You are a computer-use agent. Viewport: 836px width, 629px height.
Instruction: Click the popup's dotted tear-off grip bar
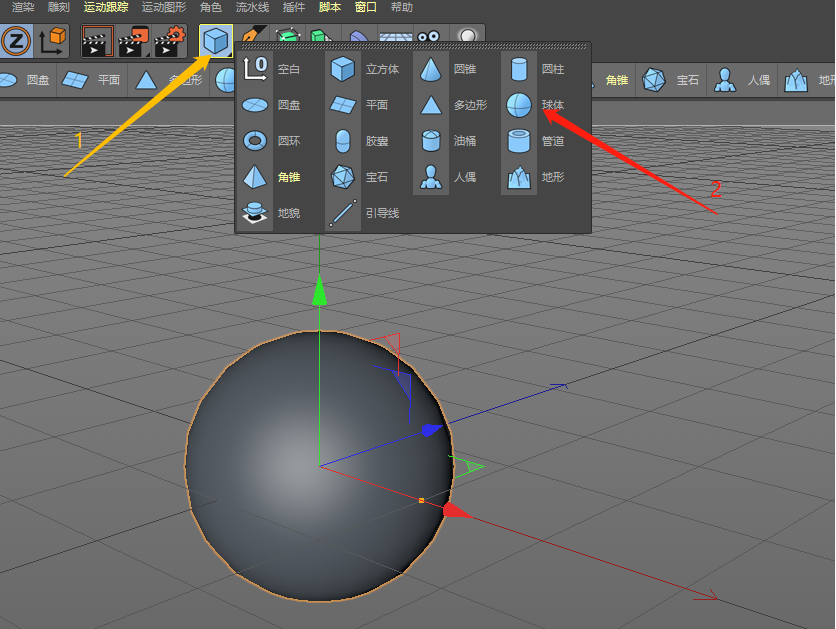pyautogui.click(x=413, y=46)
